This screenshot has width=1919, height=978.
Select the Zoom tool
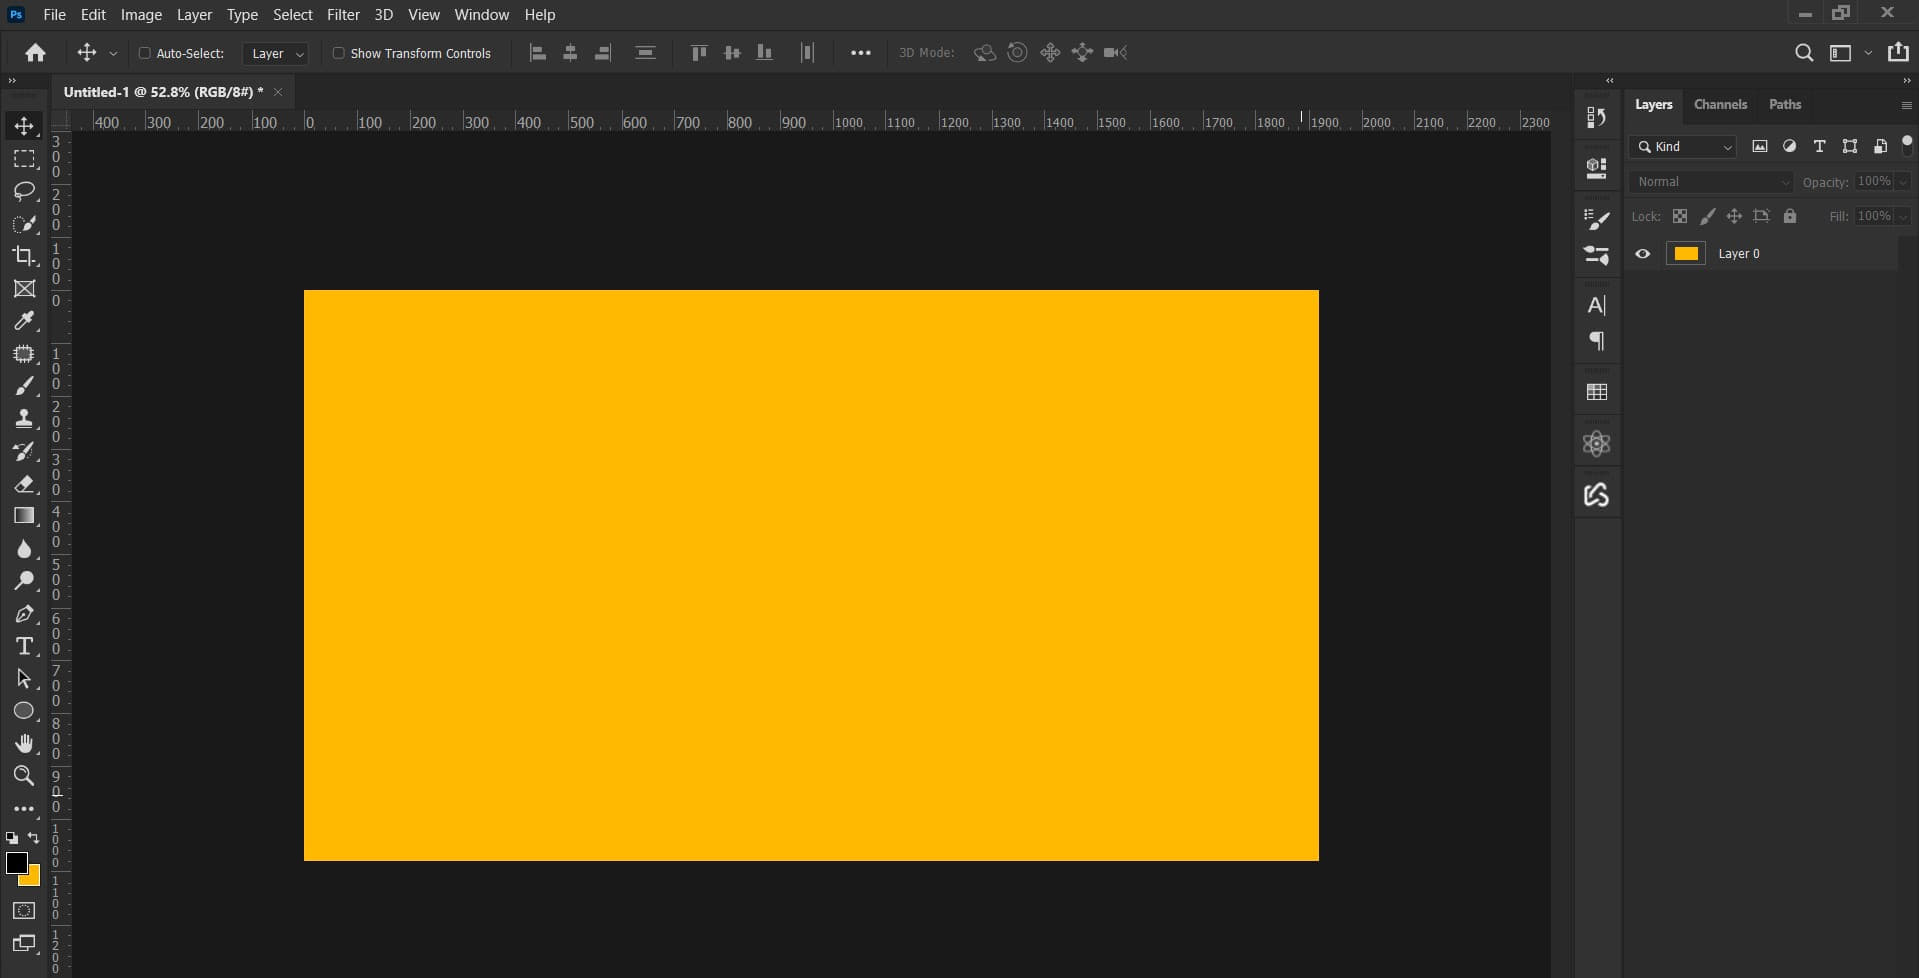(24, 776)
